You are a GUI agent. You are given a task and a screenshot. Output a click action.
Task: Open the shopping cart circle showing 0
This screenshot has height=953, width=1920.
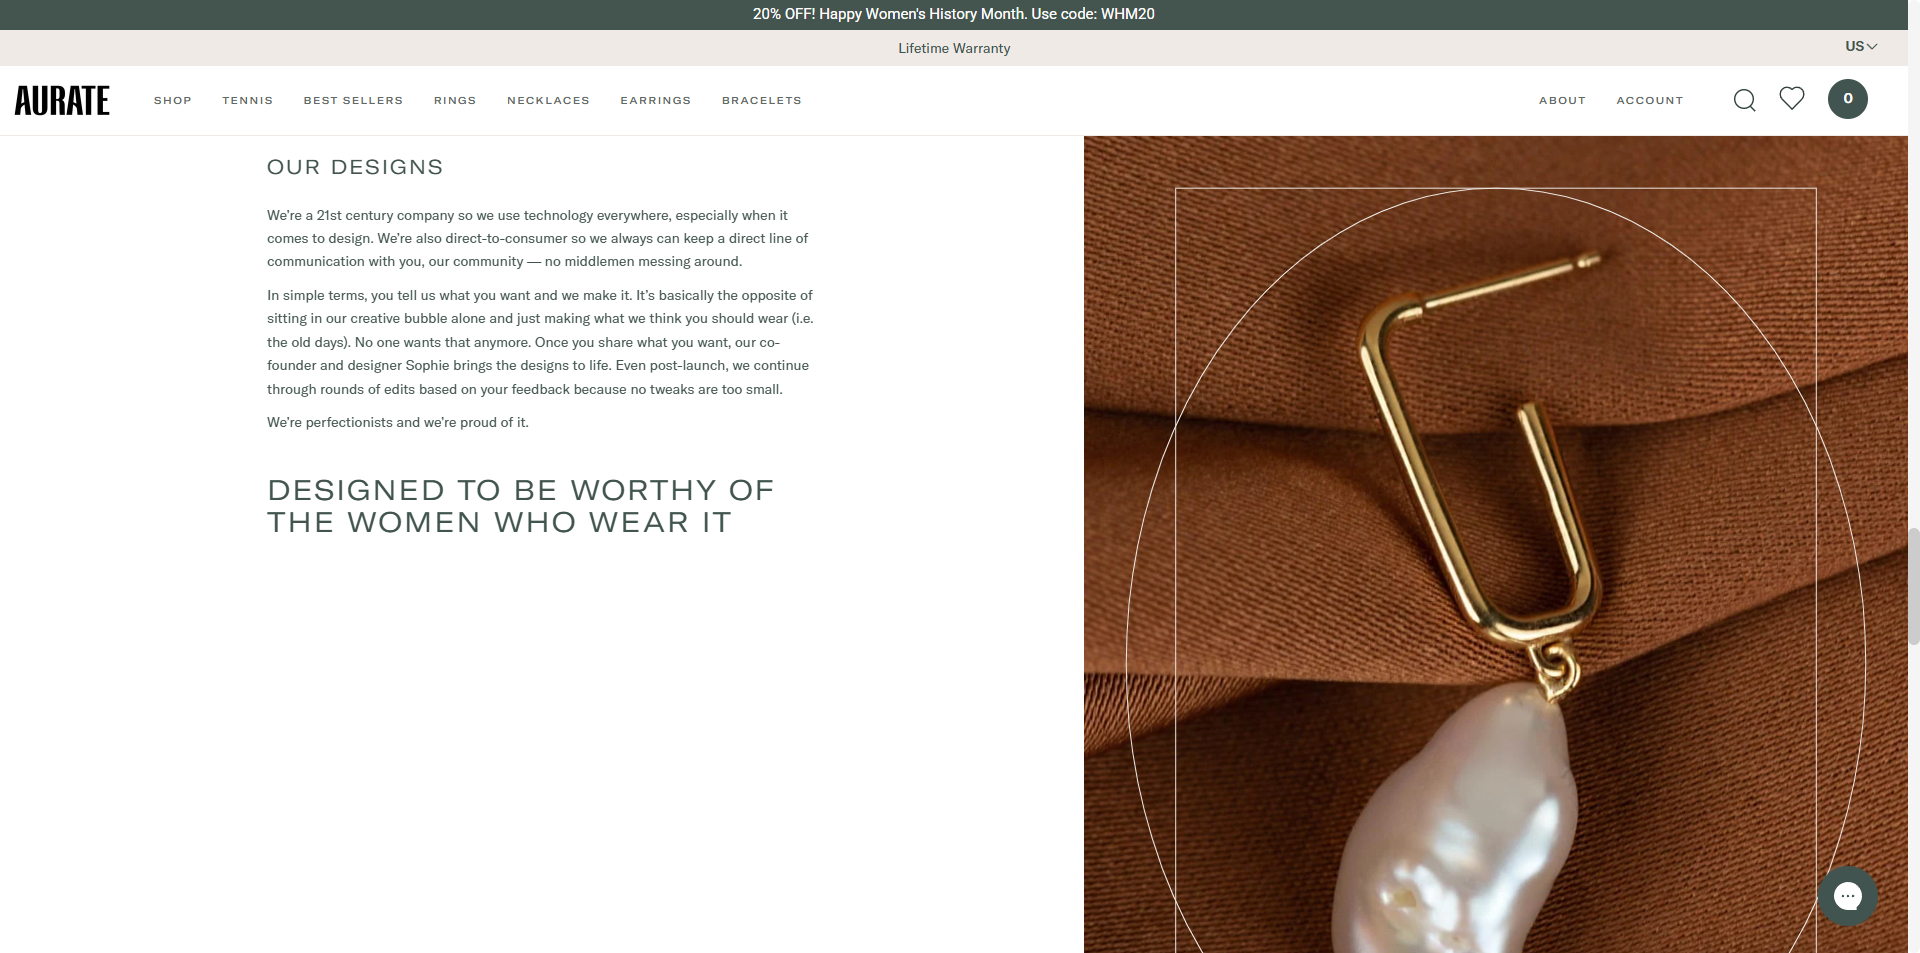(1848, 99)
